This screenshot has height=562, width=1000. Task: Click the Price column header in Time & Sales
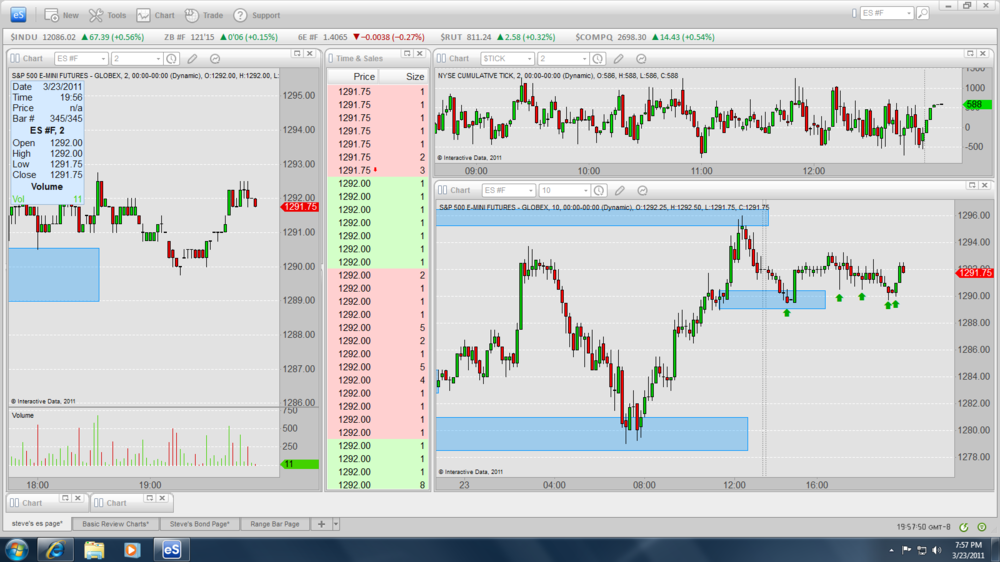(364, 77)
